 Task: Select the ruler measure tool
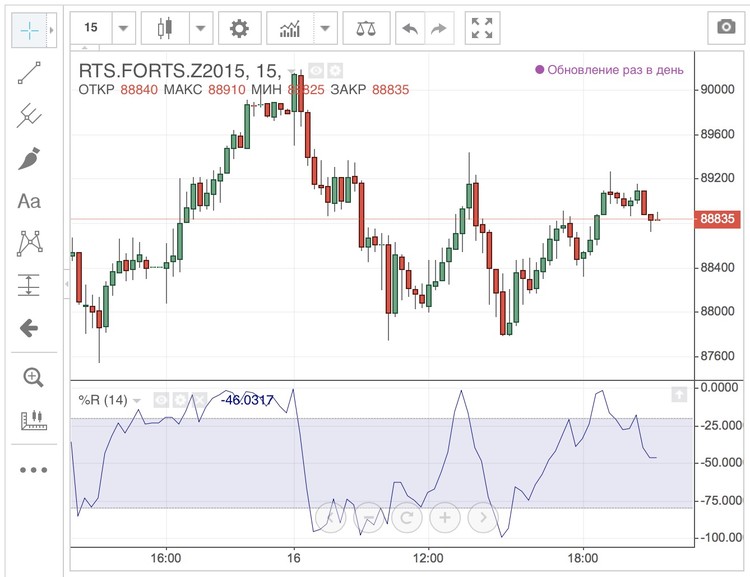tap(33, 420)
